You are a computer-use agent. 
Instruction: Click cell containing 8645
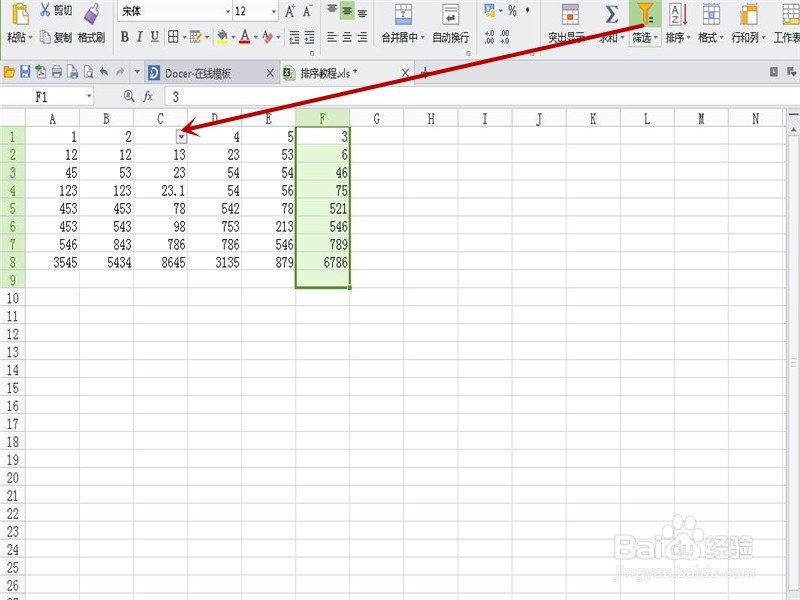click(x=161, y=262)
